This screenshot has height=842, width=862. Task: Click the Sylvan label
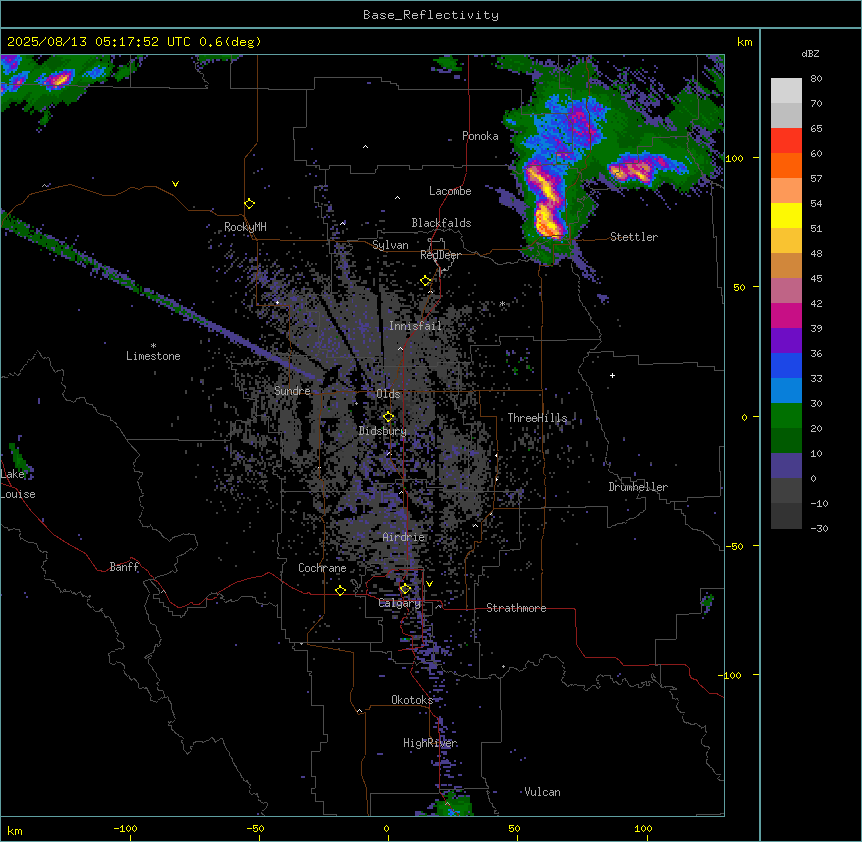[x=390, y=245]
